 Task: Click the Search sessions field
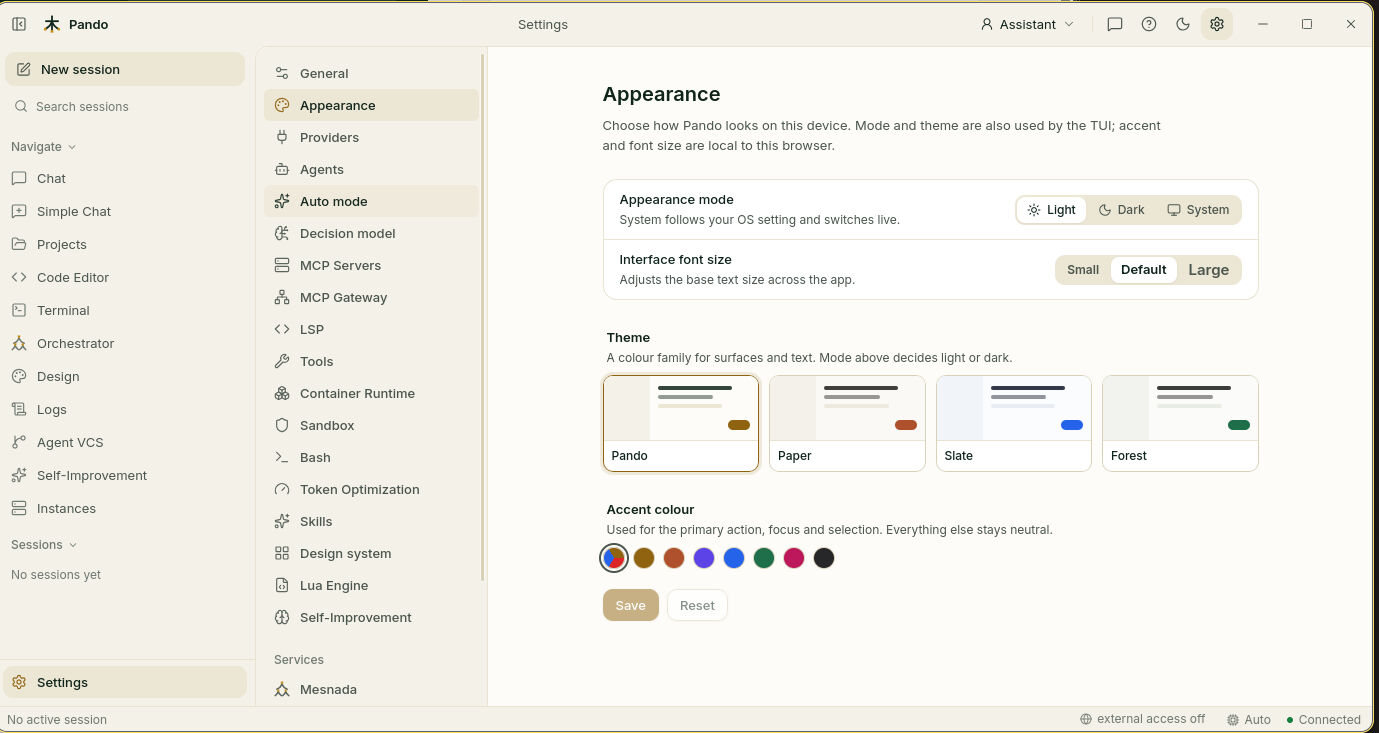125,106
